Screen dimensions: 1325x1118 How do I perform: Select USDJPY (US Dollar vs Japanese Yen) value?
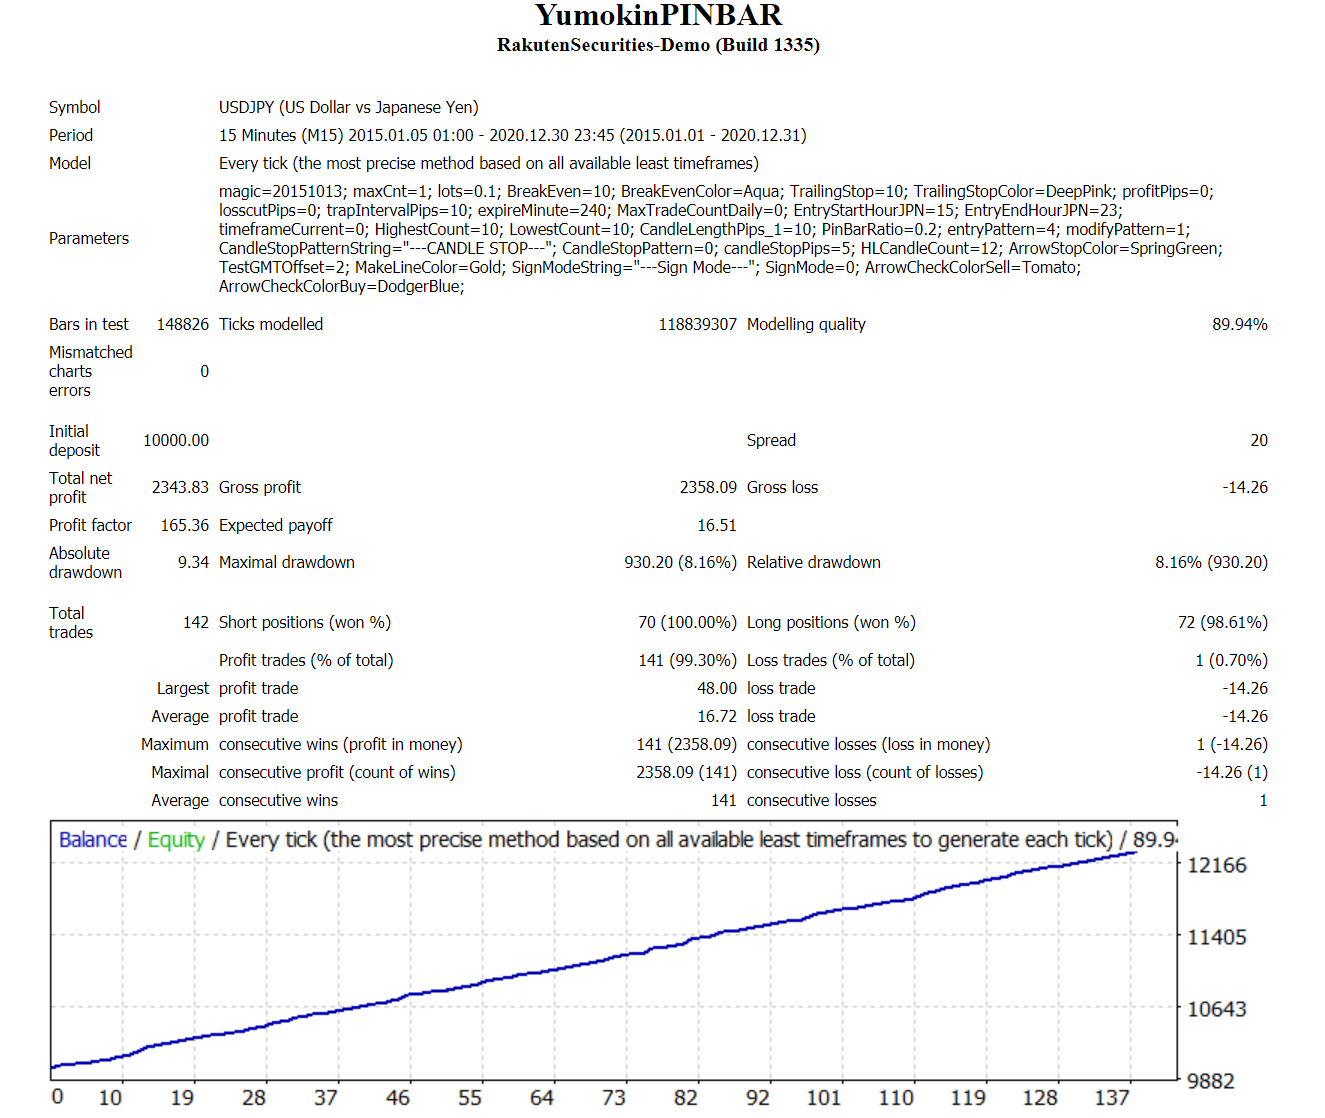[x=349, y=107]
